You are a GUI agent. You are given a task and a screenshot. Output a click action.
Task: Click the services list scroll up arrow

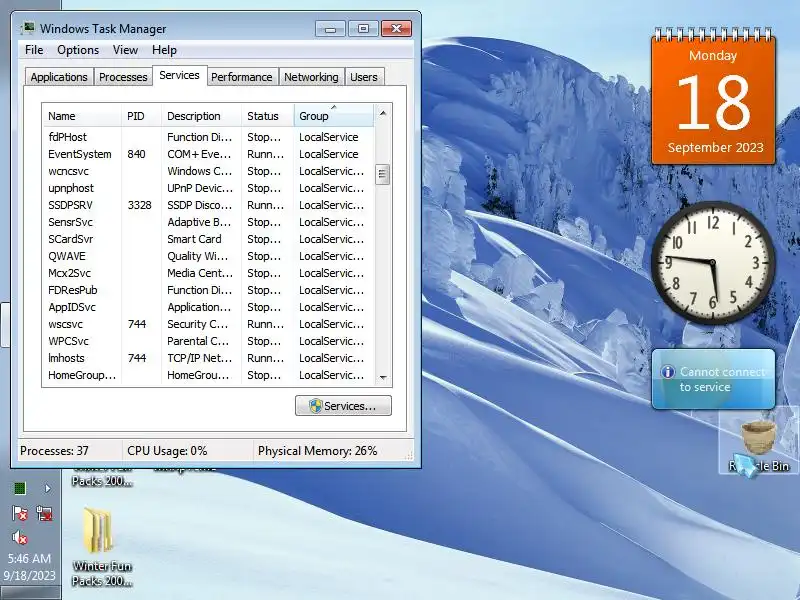click(x=383, y=113)
